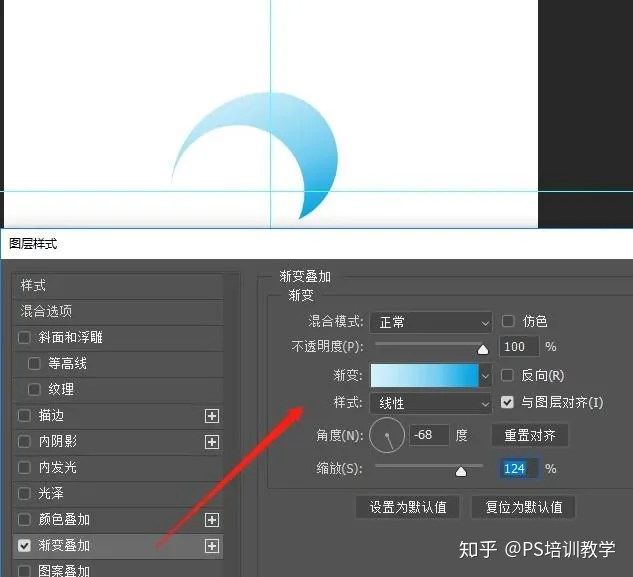Add another 内阴影 effect with plus icon

212,442
